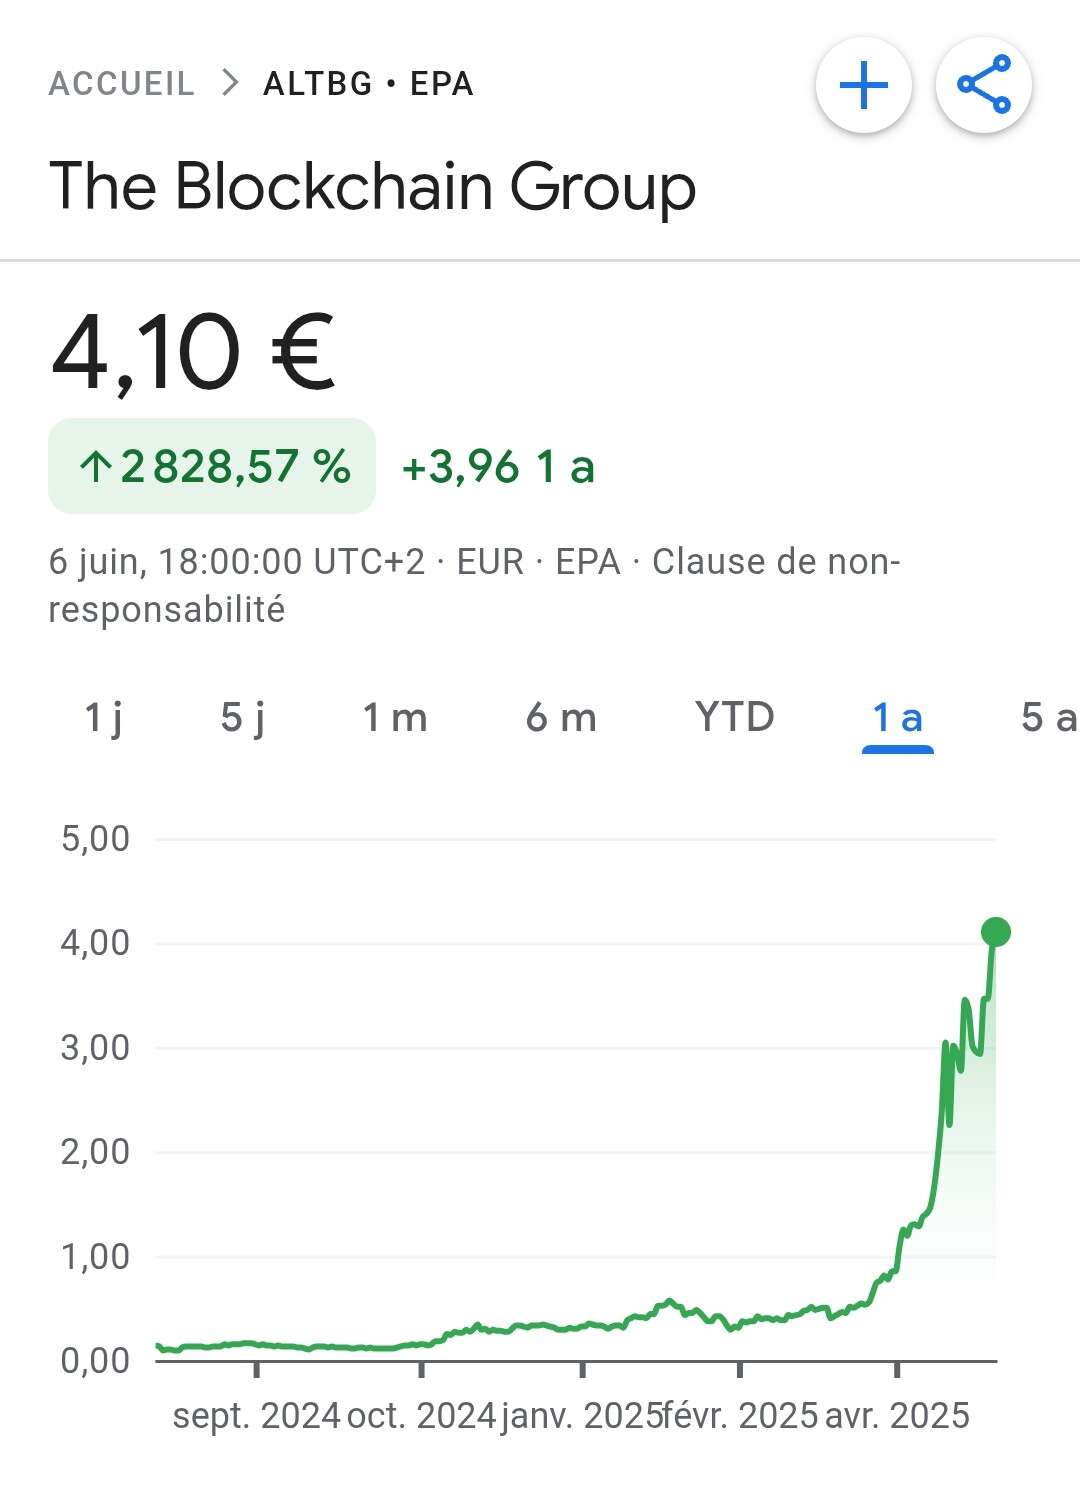This screenshot has height=1488, width=1080.
Task: Open ALTBG • EPA breadcrumb
Action: 368,83
